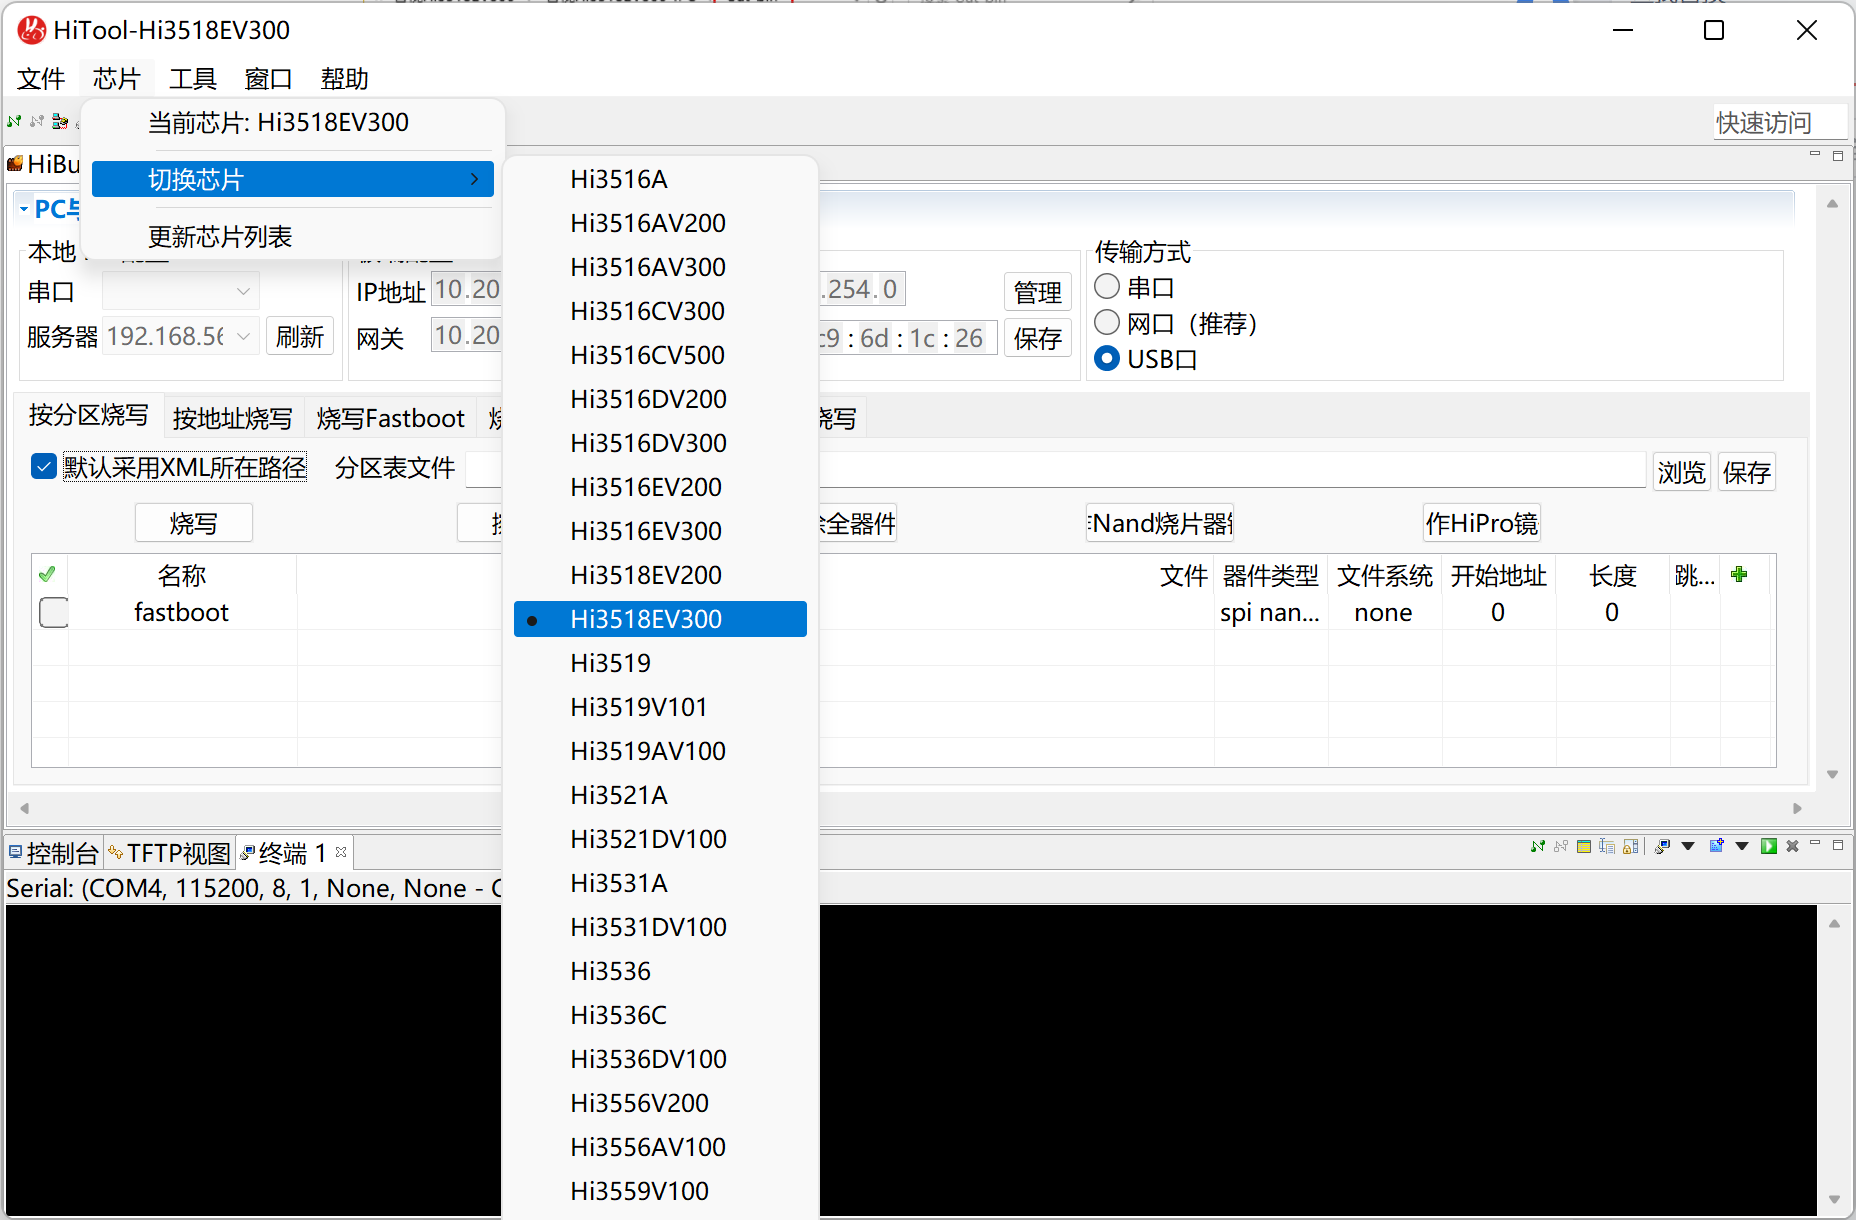Viewport: 1856px width, 1220px height.
Task: Click the gray disconnect icon in terminal toolbar
Action: pos(1561,846)
